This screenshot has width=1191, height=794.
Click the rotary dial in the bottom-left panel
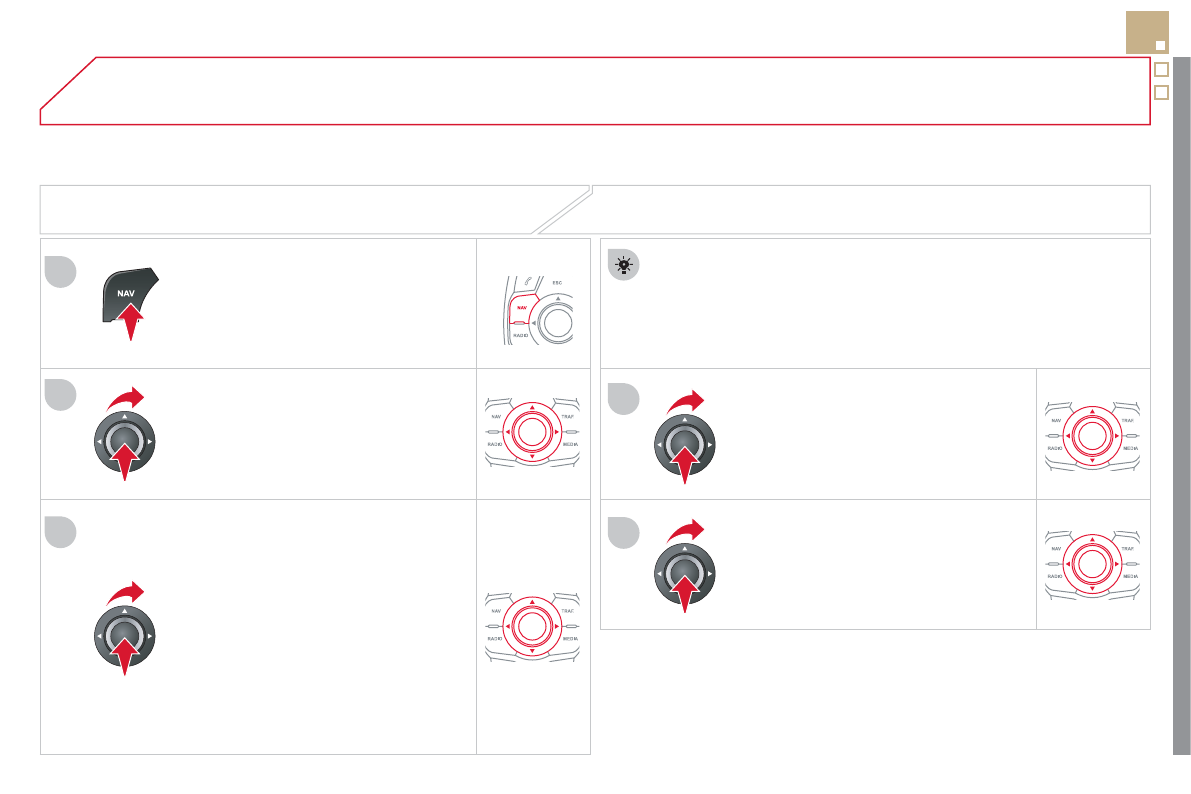pyautogui.click(x=124, y=636)
